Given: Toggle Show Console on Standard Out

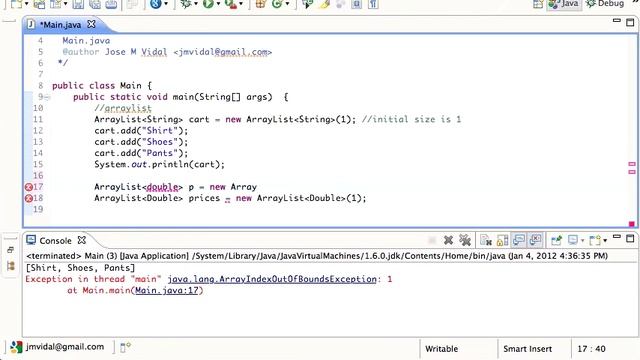Looking at the screenshot, I should pyautogui.click(x=519, y=240).
